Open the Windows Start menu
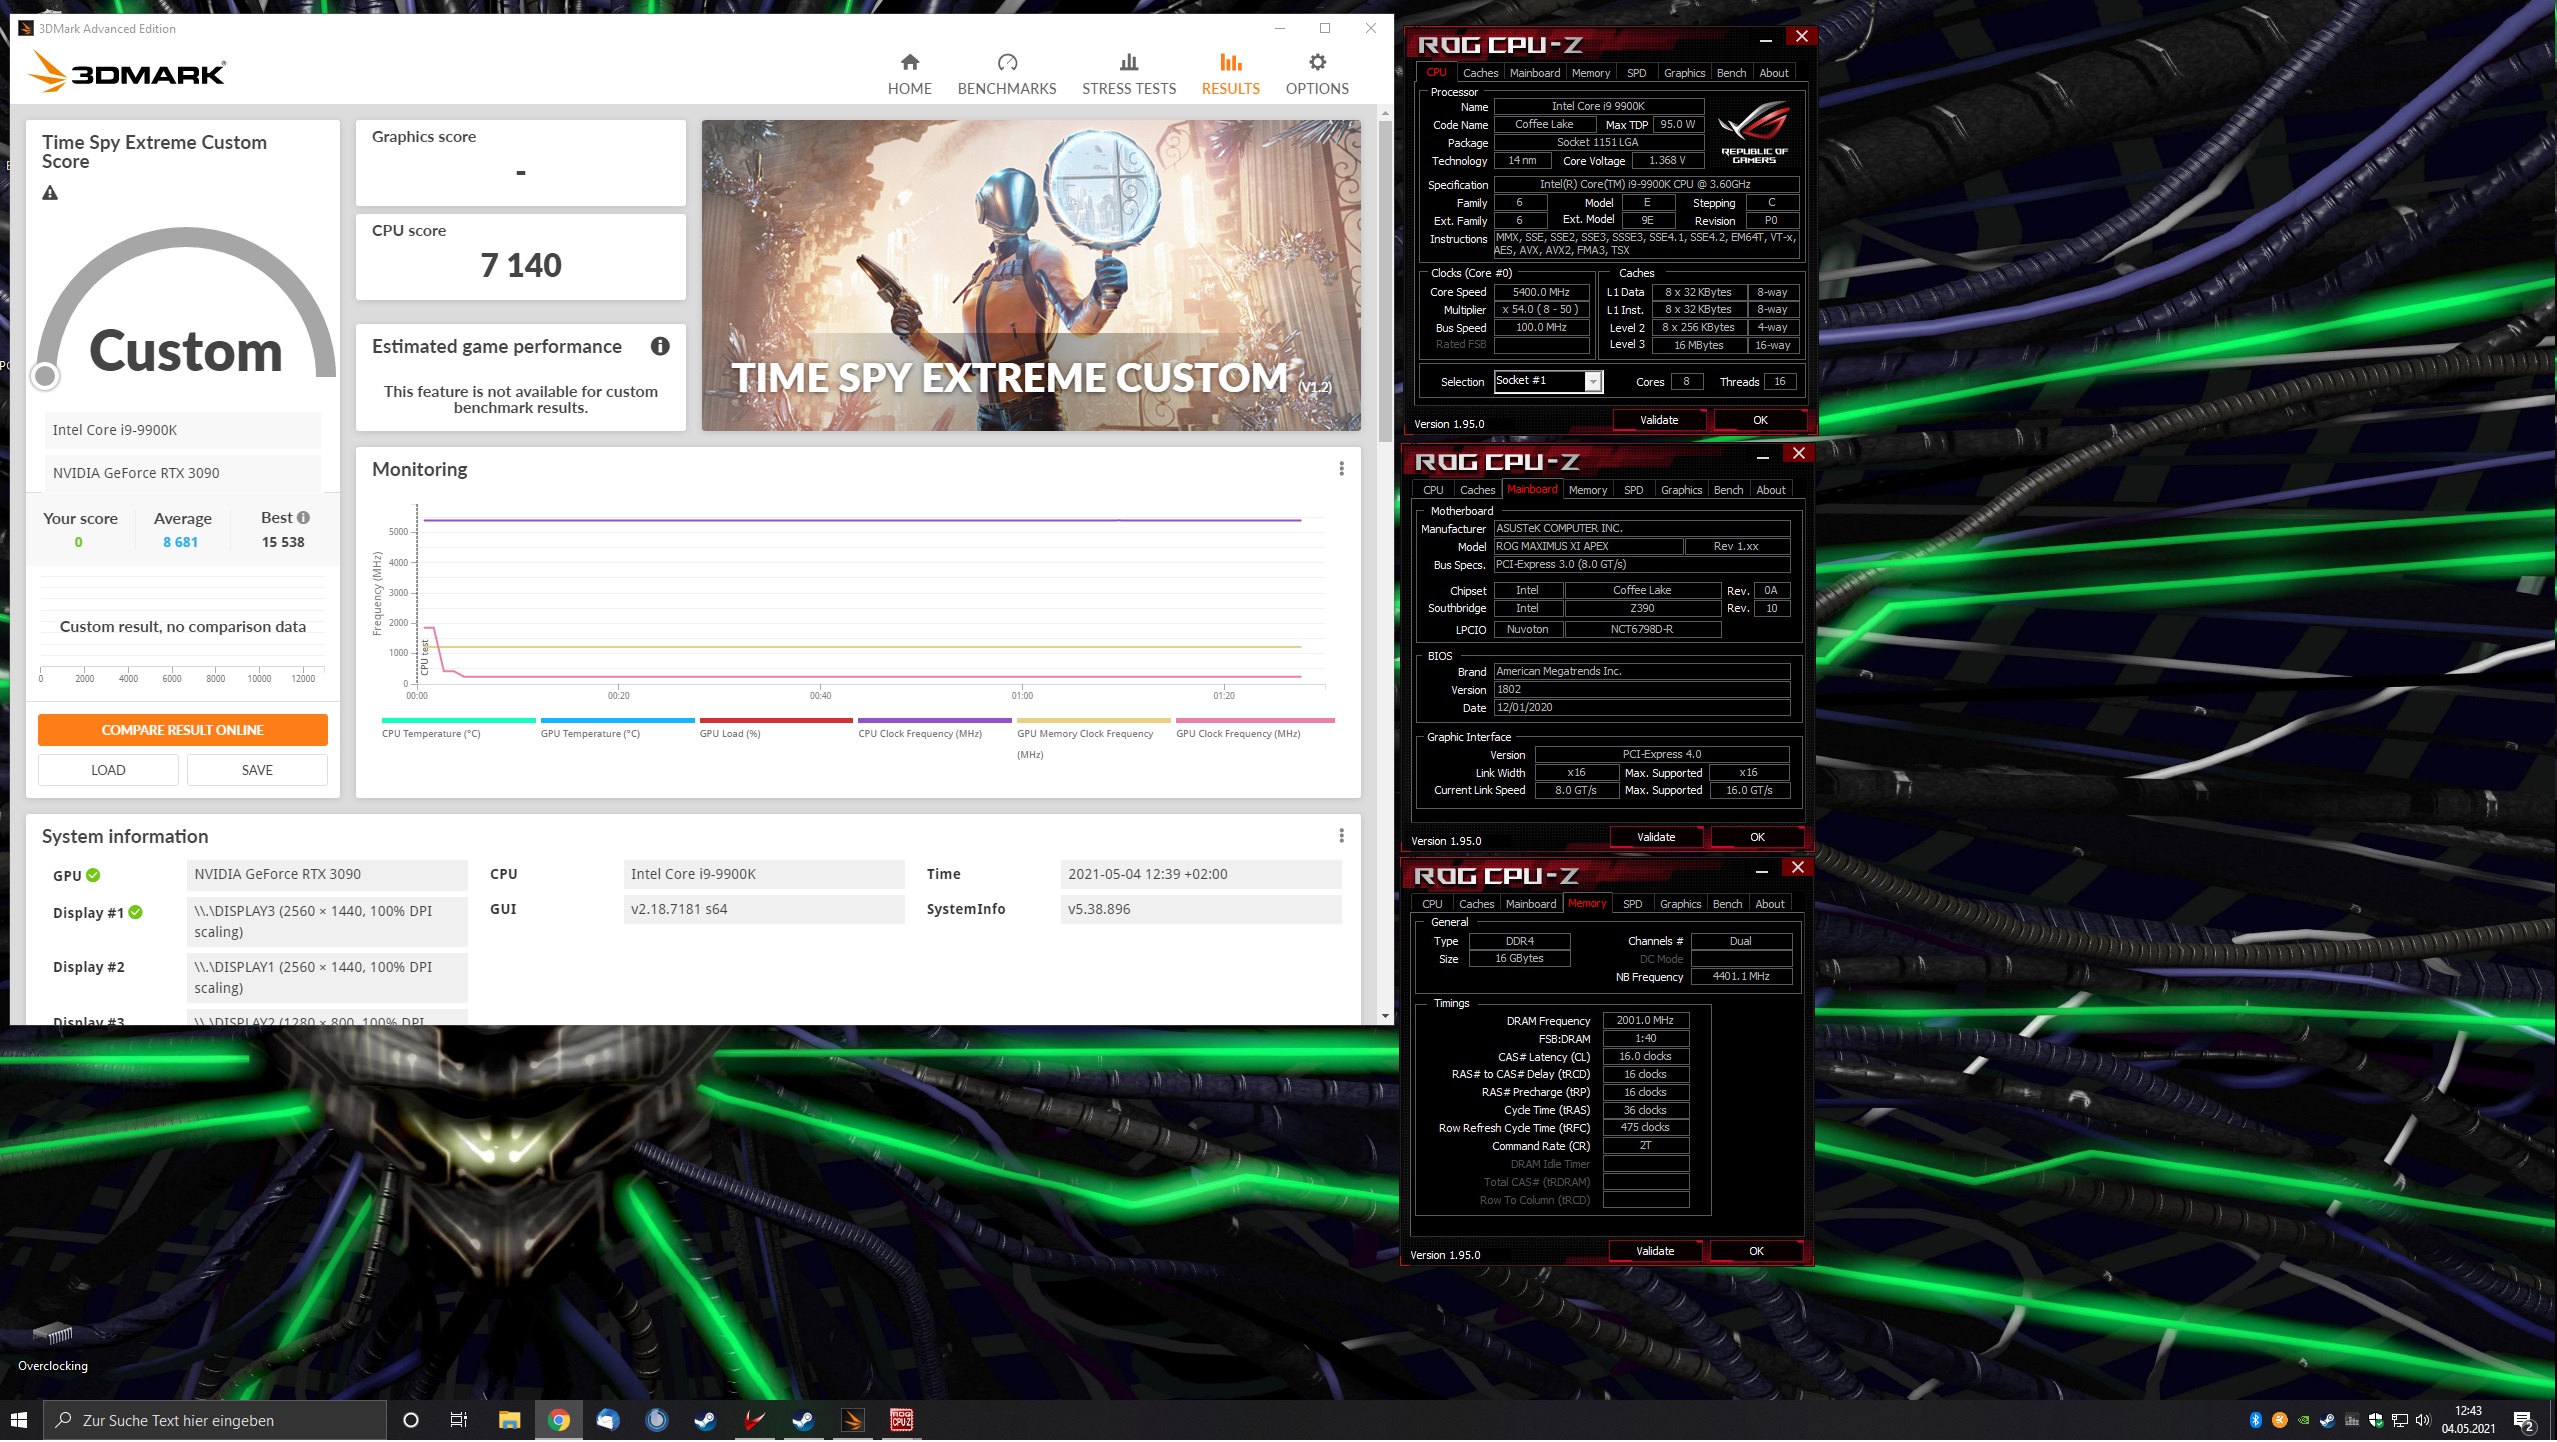The height and width of the screenshot is (1442, 2557). click(19, 1420)
